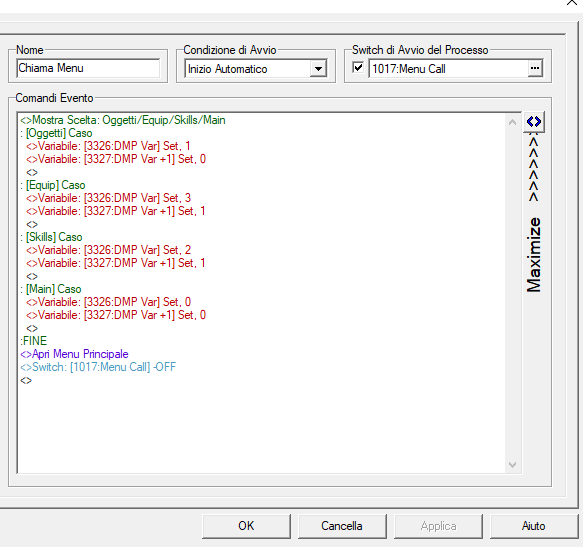Viewport: 583px width, 547px height.
Task: Select empty <> line under Main case
Action: point(32,328)
